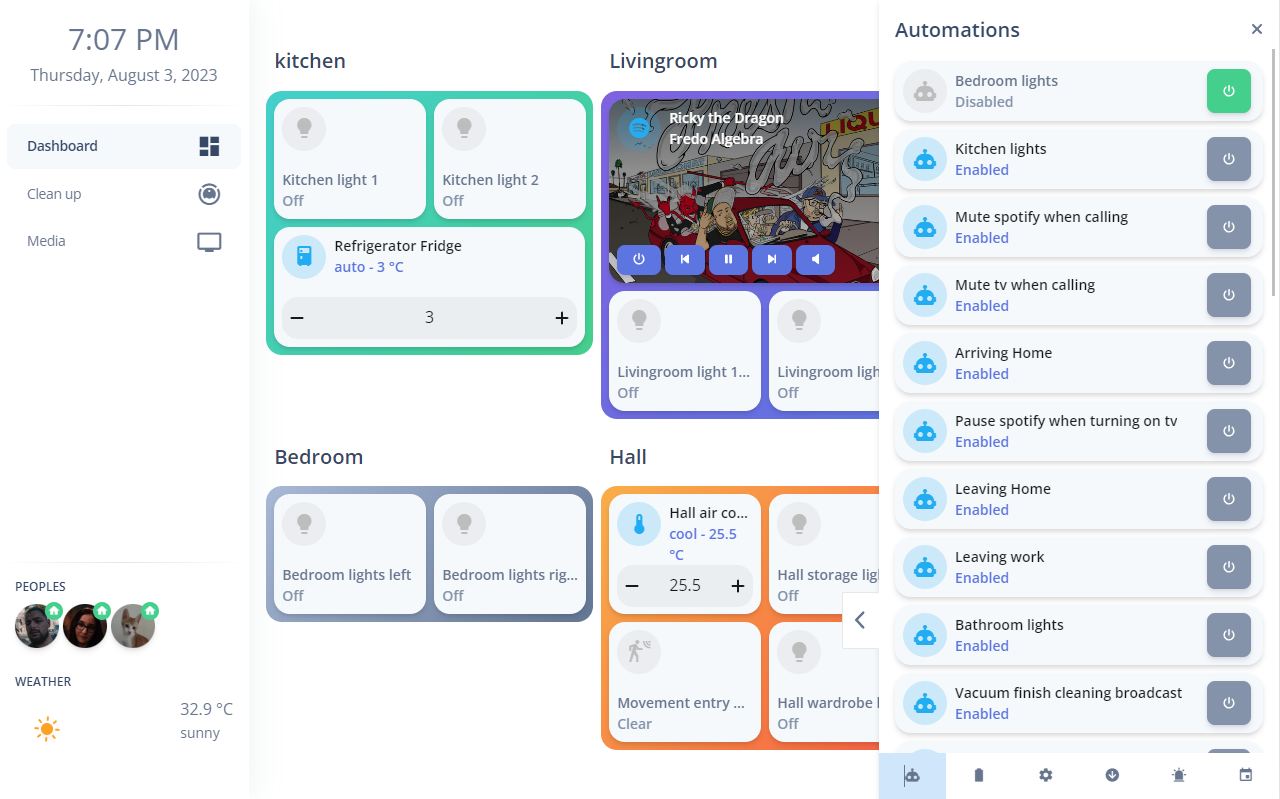Open the settings gear tab
This screenshot has width=1280, height=799.
(x=1046, y=775)
